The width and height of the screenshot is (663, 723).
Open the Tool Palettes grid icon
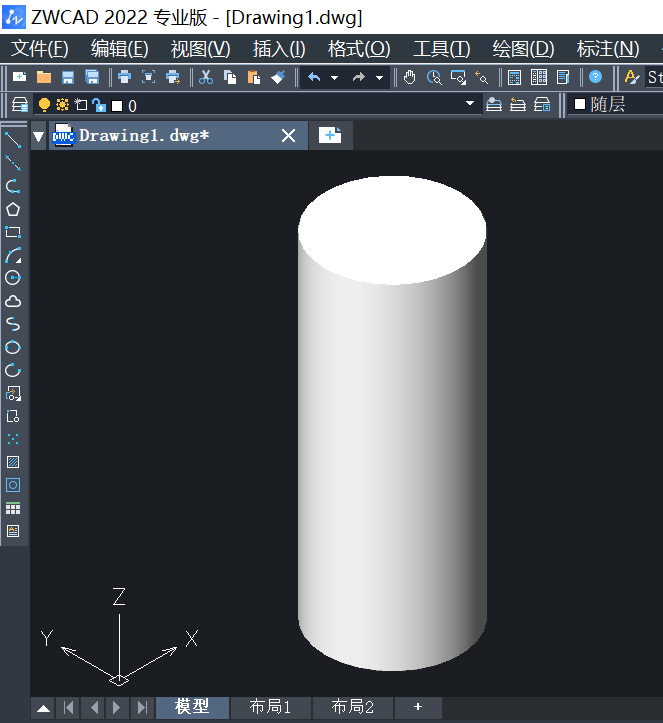tap(539, 77)
